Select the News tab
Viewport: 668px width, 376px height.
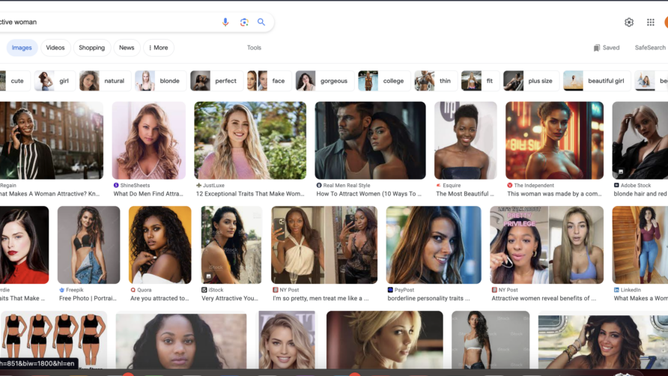coord(127,48)
